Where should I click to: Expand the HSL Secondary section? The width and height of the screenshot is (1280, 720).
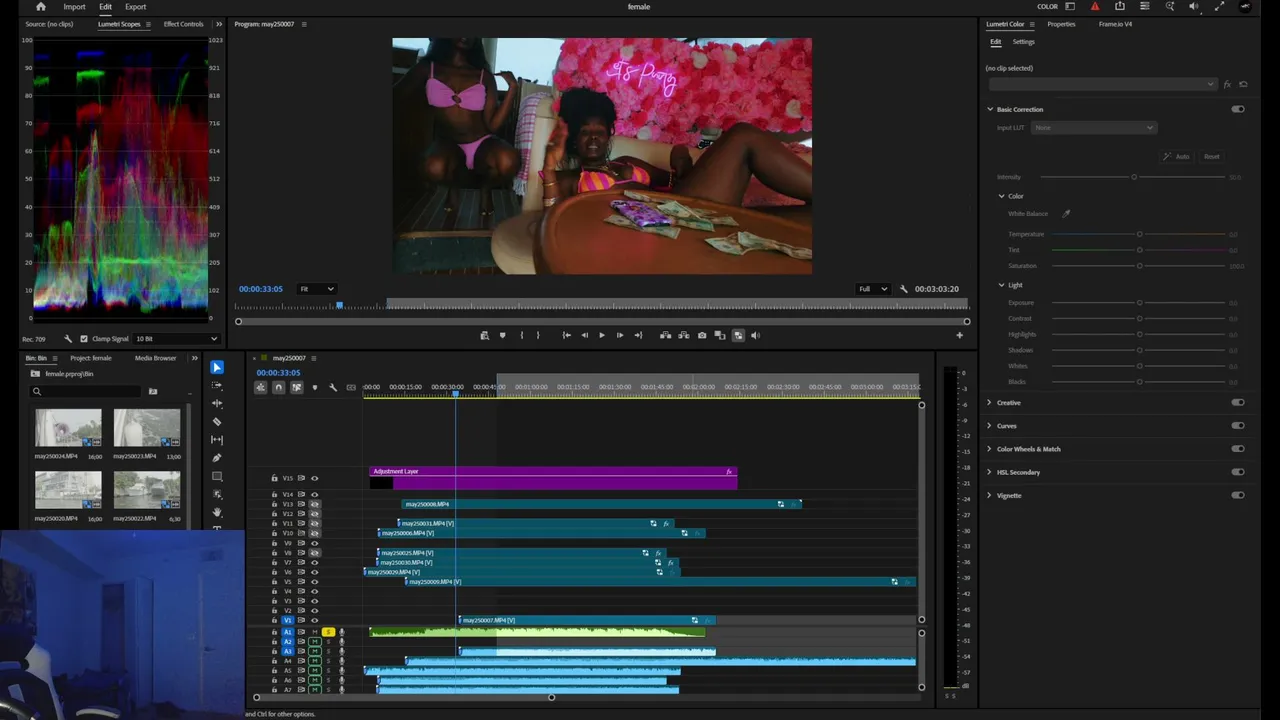989,472
